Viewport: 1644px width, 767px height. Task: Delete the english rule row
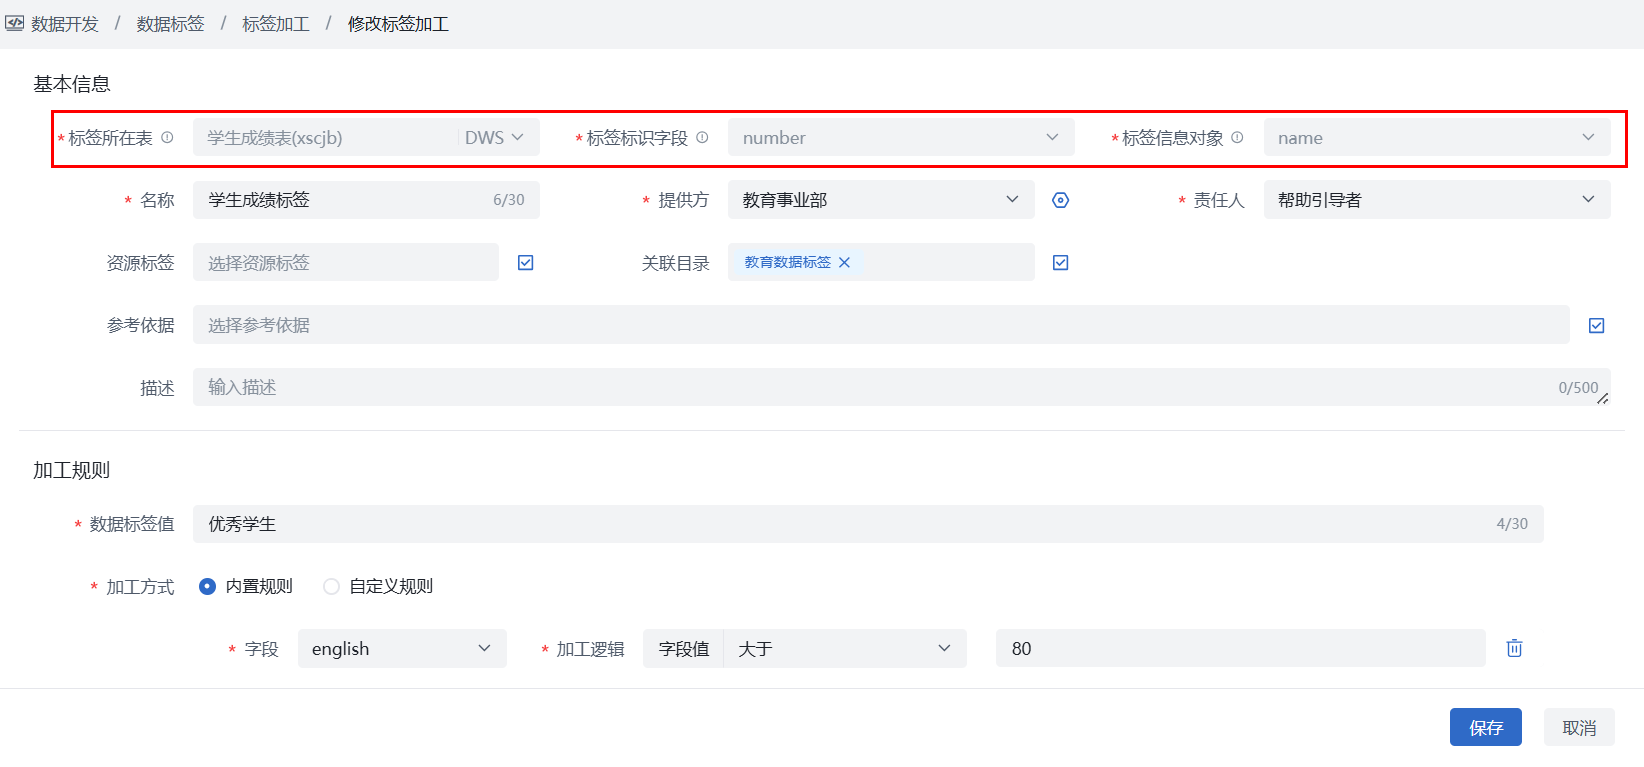[x=1514, y=648]
